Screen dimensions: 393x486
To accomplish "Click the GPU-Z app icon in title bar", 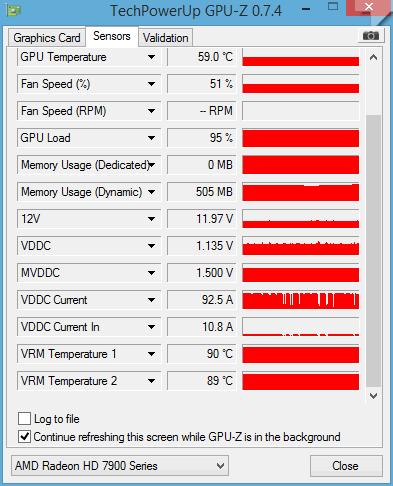I will (13, 11).
